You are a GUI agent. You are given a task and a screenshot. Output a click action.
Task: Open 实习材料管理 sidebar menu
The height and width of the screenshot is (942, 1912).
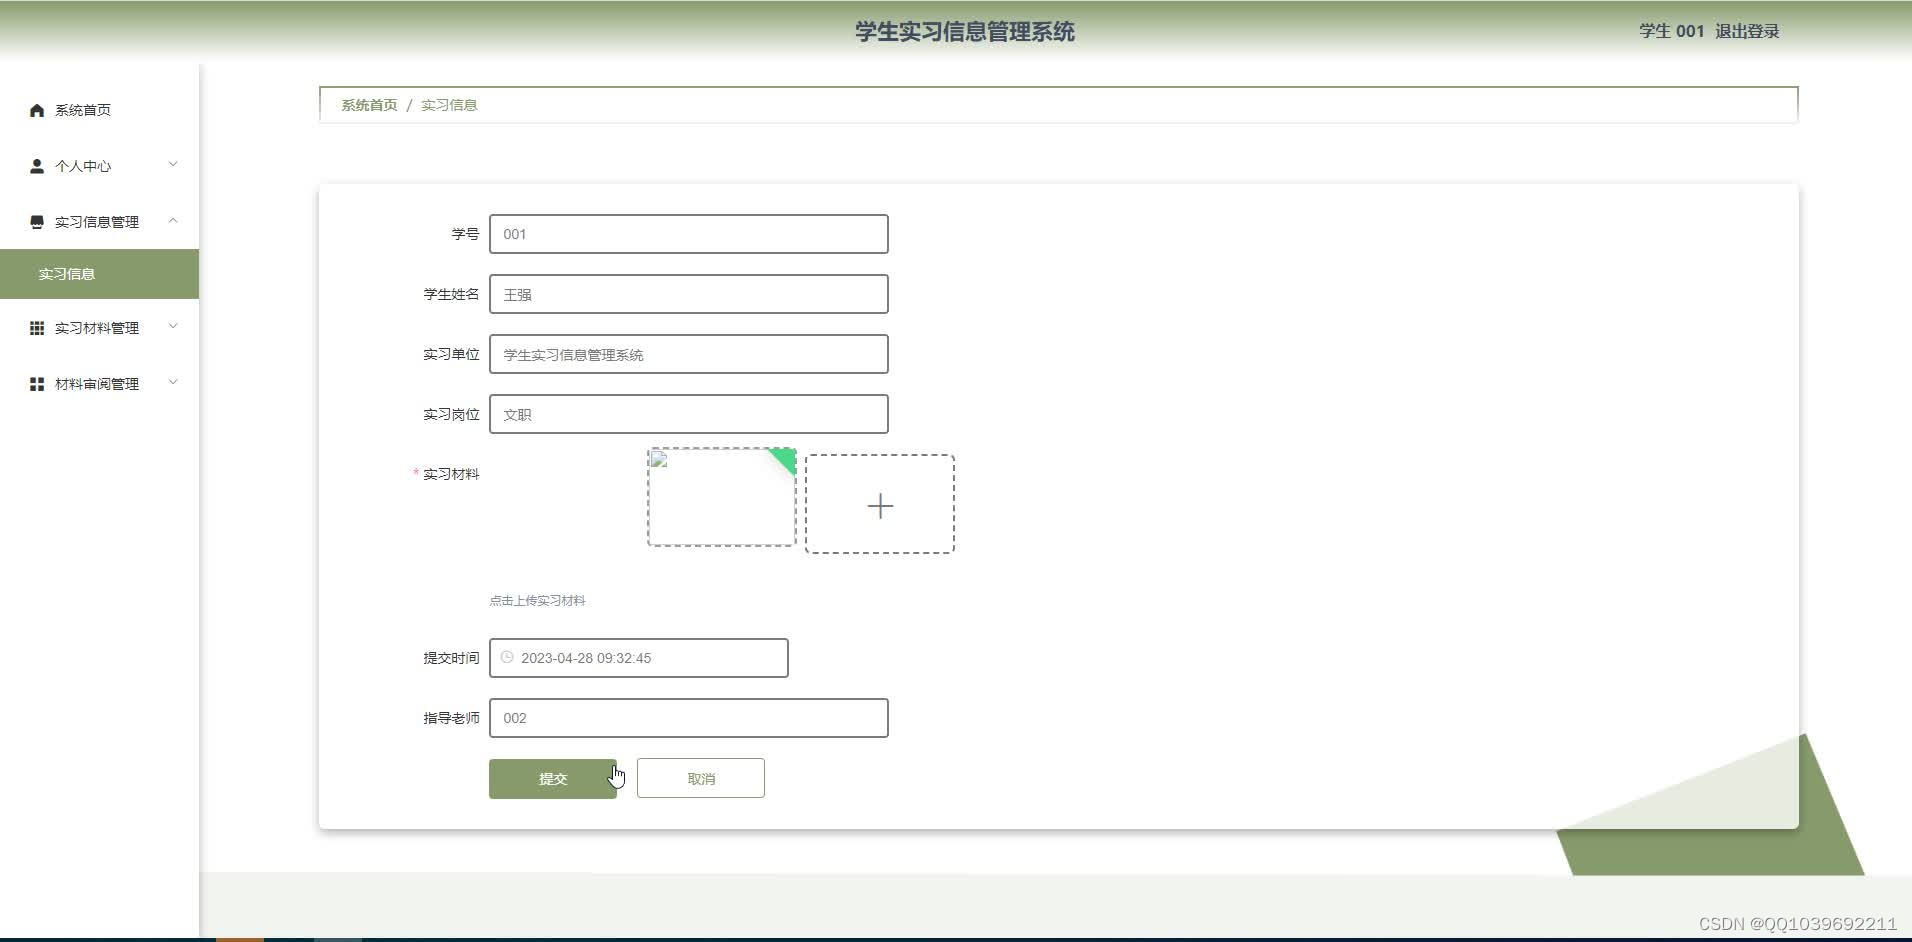point(100,328)
